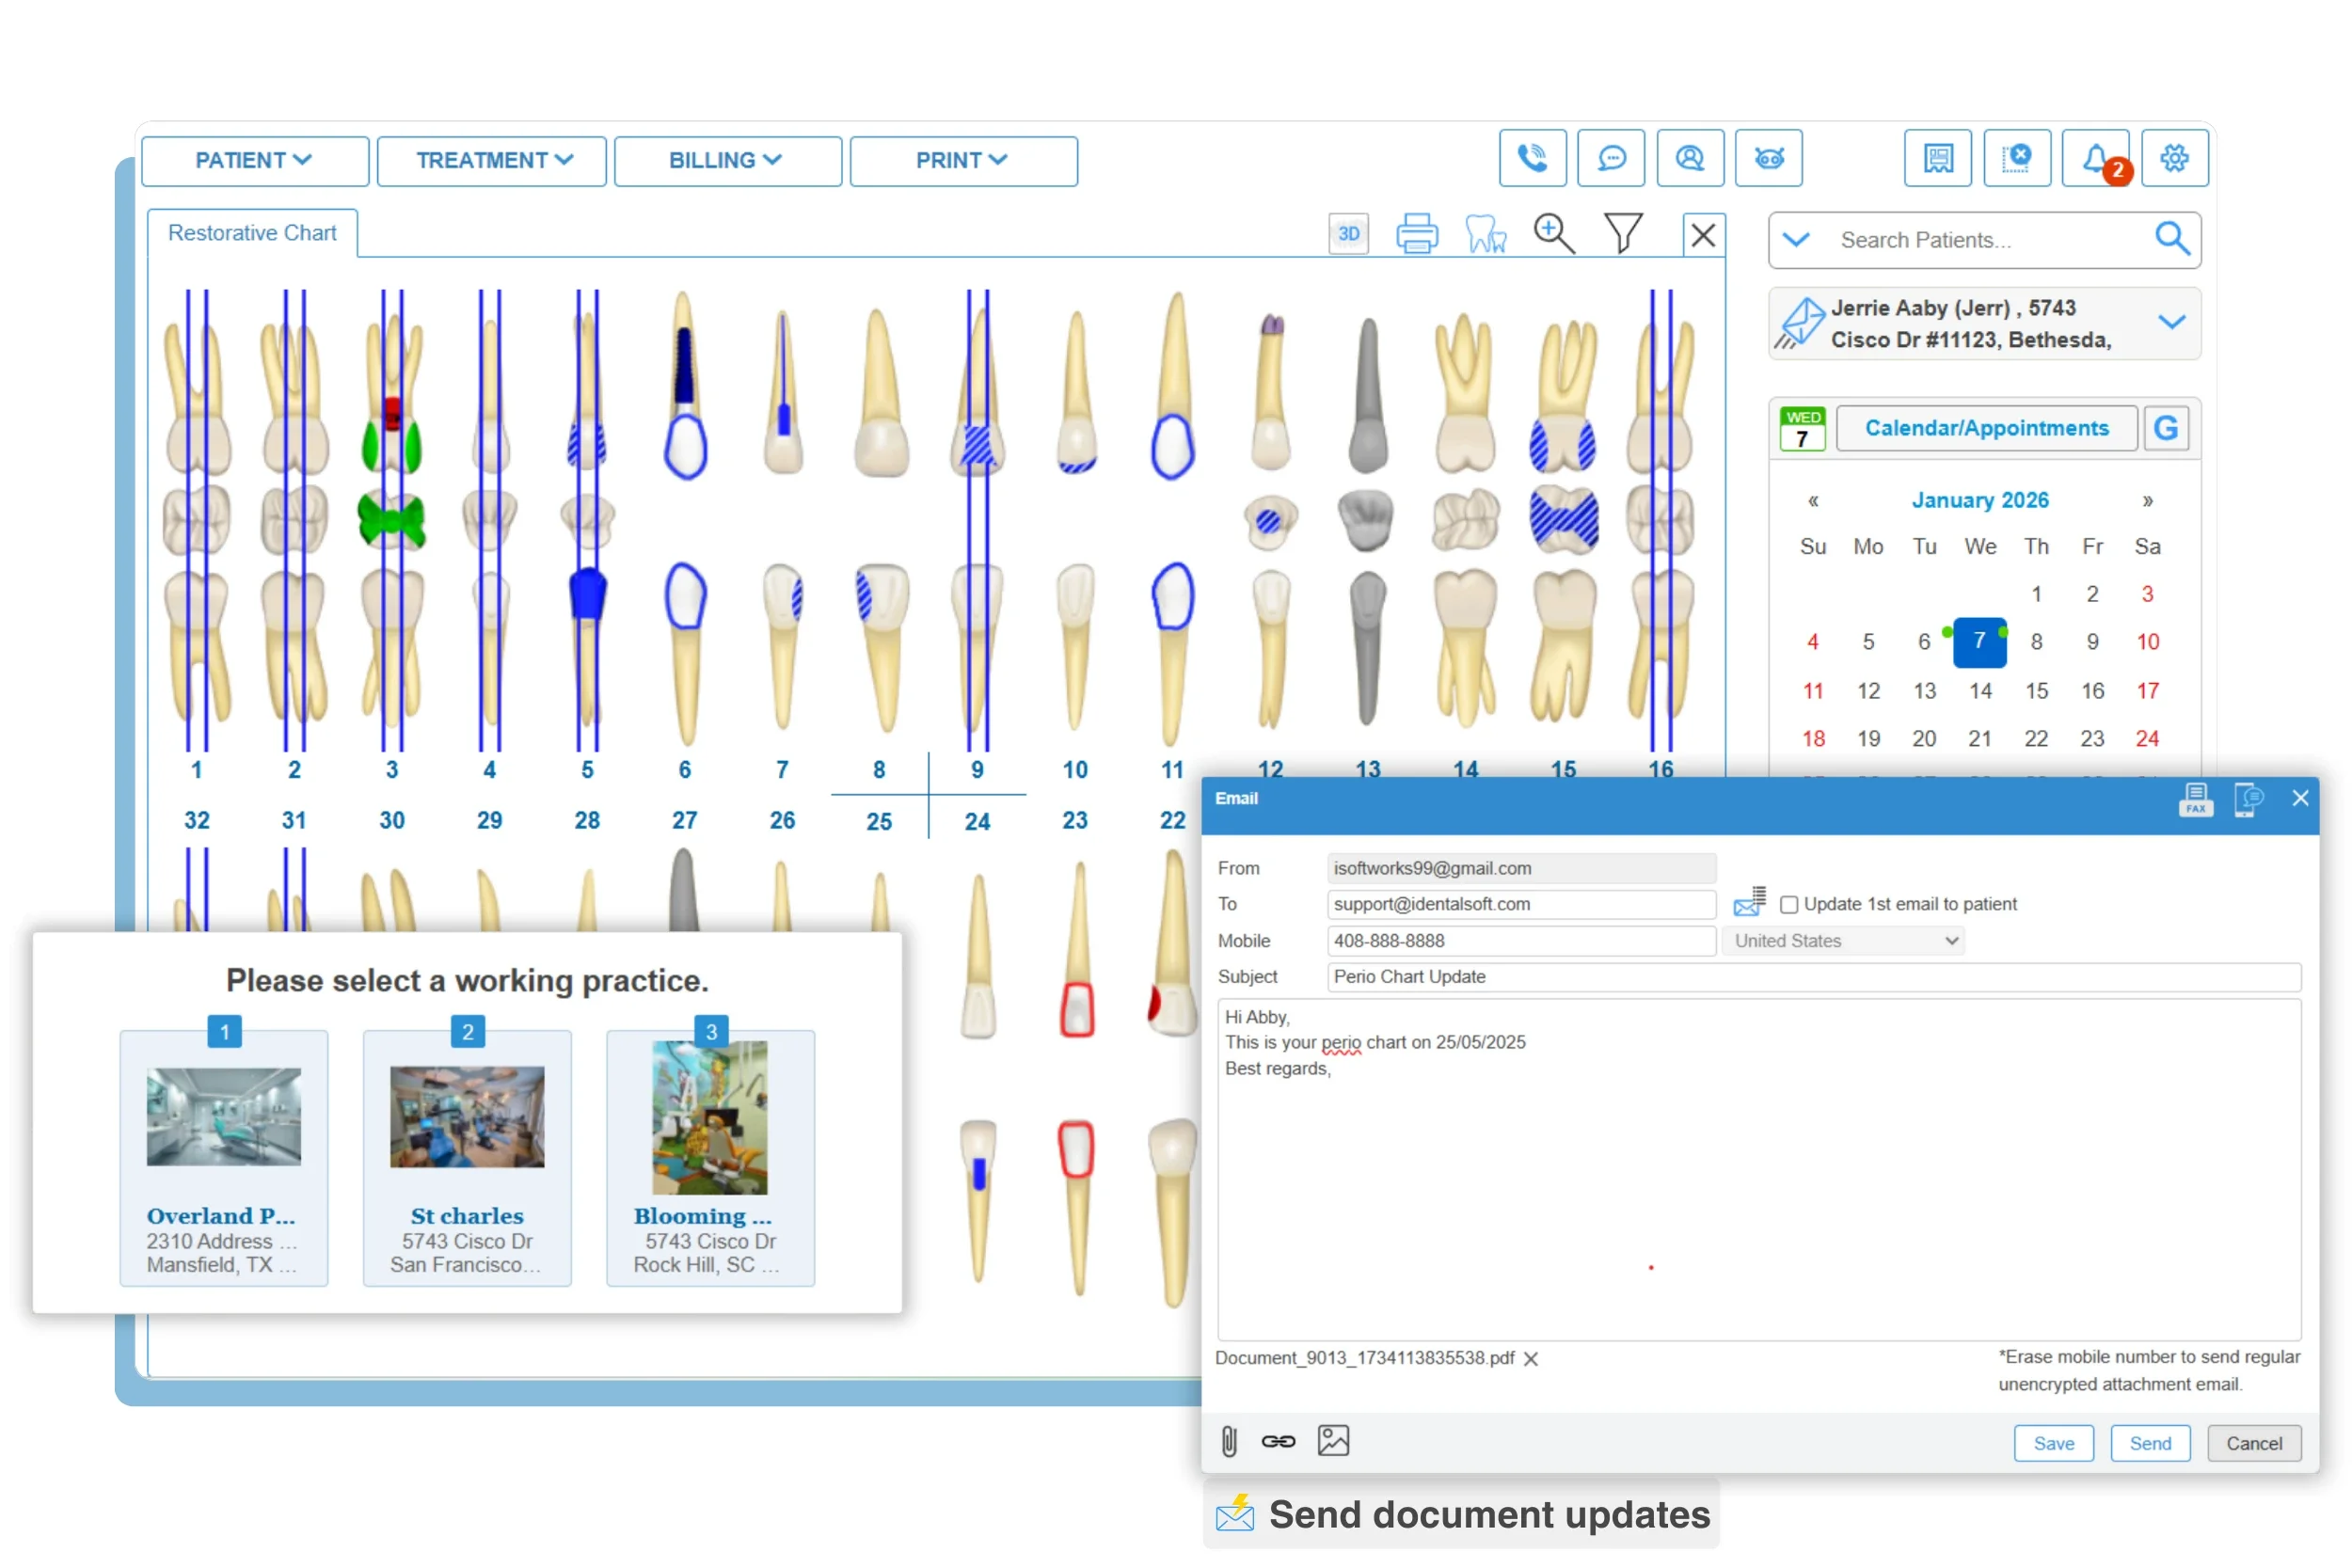Select the St charles practice thumbnail
Image resolution: width=2352 pixels, height=1568 pixels.
[467, 1116]
